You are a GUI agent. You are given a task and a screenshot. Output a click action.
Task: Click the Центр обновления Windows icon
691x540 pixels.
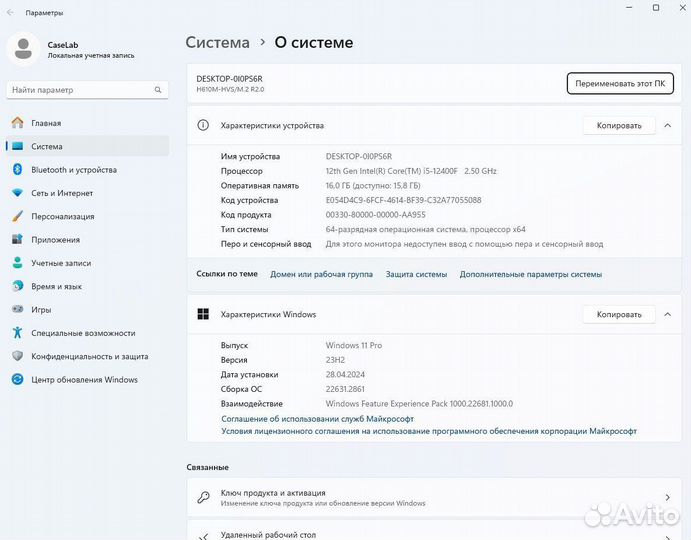point(18,380)
